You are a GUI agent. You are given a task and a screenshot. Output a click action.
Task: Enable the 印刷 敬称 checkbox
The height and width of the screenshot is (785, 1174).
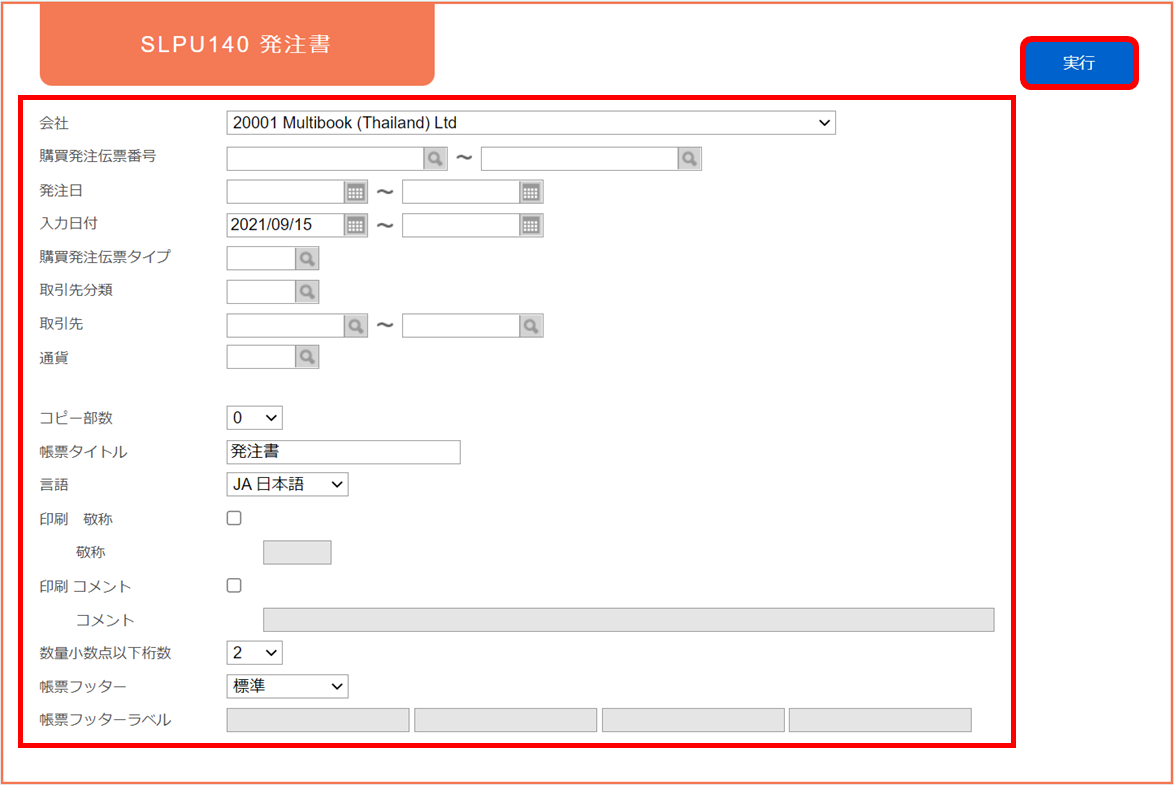[234, 518]
